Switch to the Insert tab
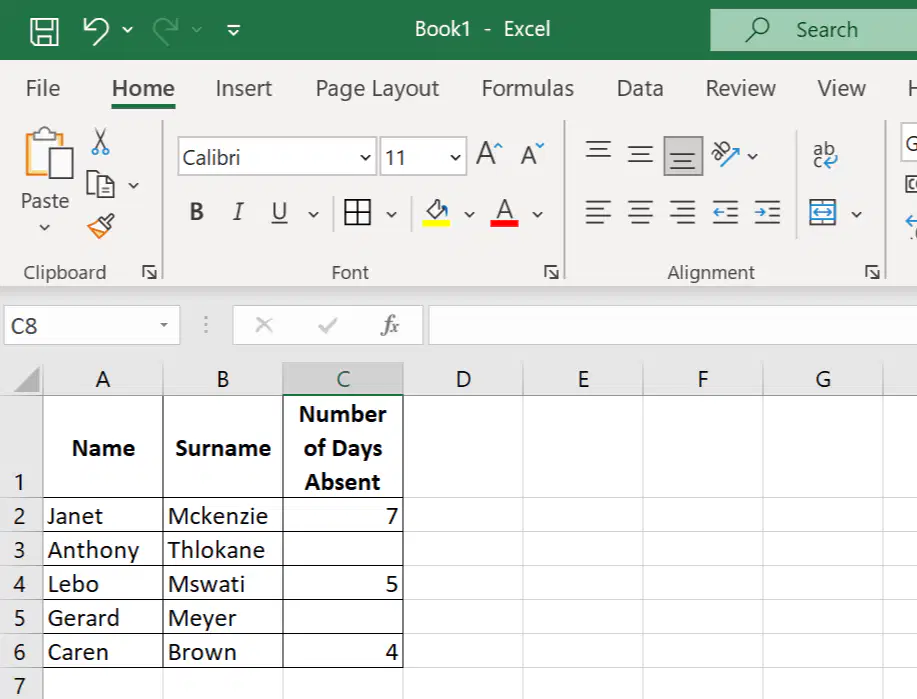 [x=243, y=88]
